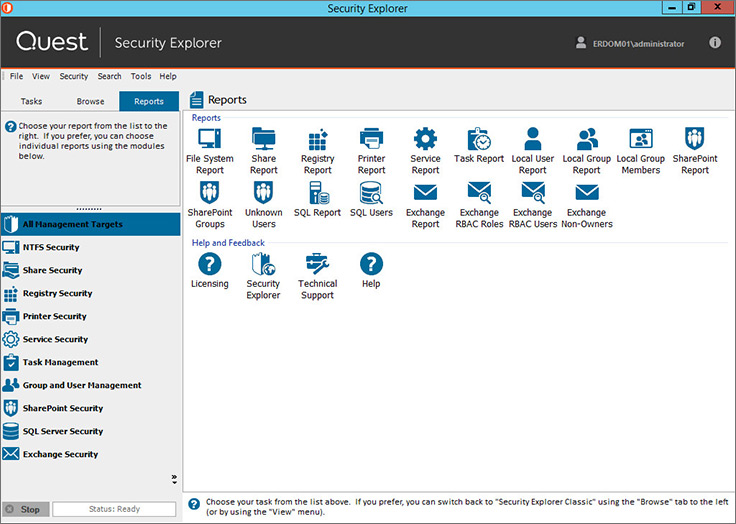Open the File System Report
Viewport: 736px width, 524px height.
[x=209, y=151]
